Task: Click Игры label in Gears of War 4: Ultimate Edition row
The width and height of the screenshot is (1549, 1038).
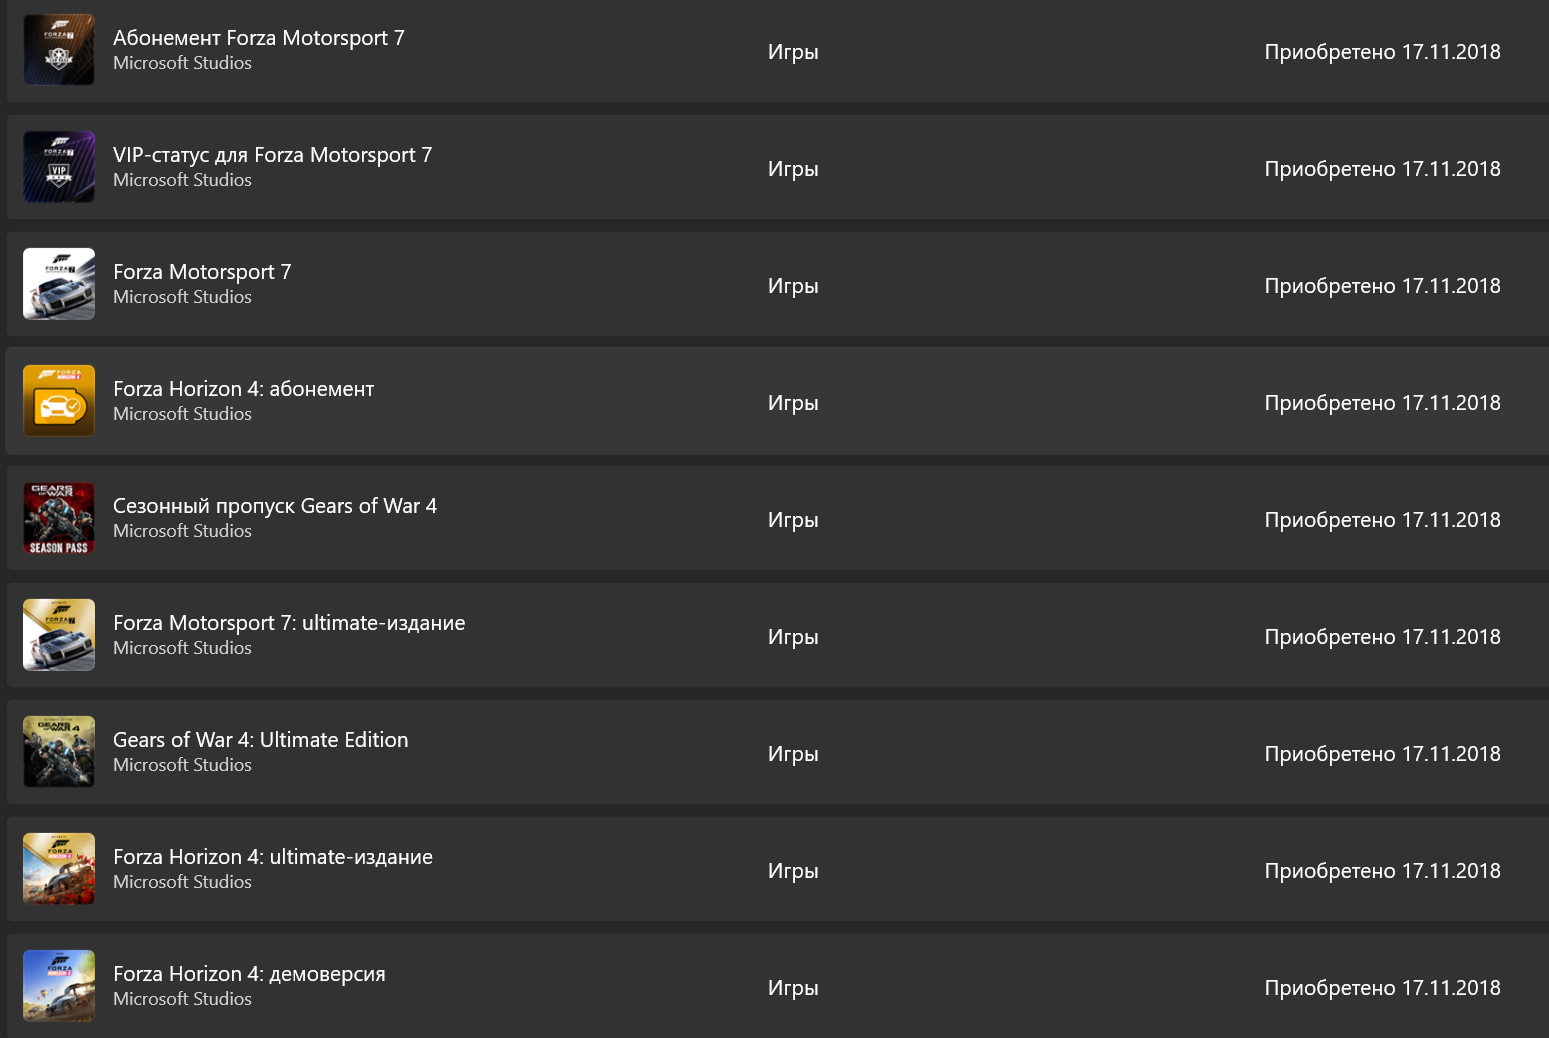Action: pos(793,754)
